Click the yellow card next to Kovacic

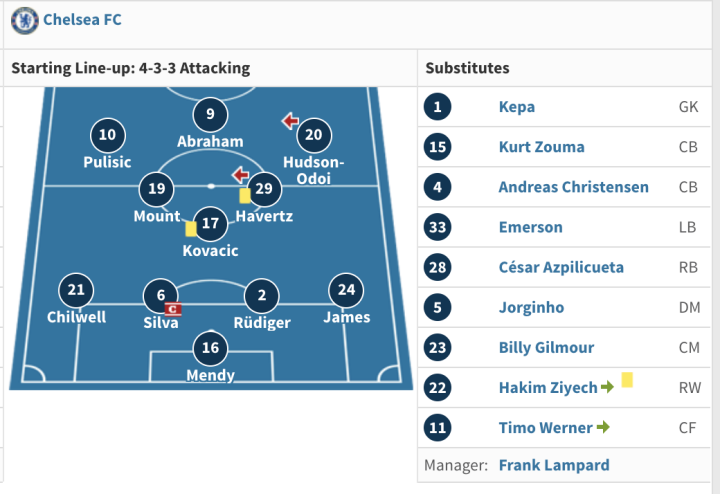[x=190, y=228]
